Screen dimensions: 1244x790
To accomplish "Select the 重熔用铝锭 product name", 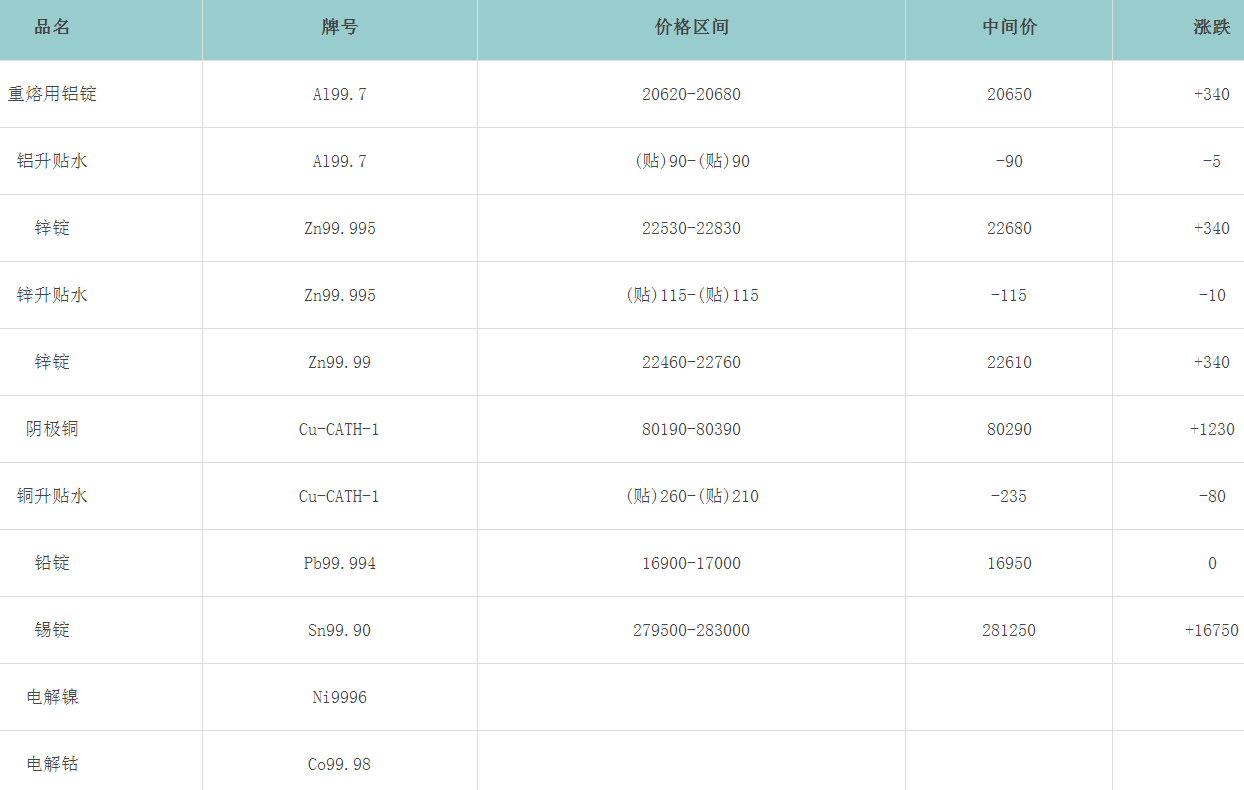I will coord(52,94).
